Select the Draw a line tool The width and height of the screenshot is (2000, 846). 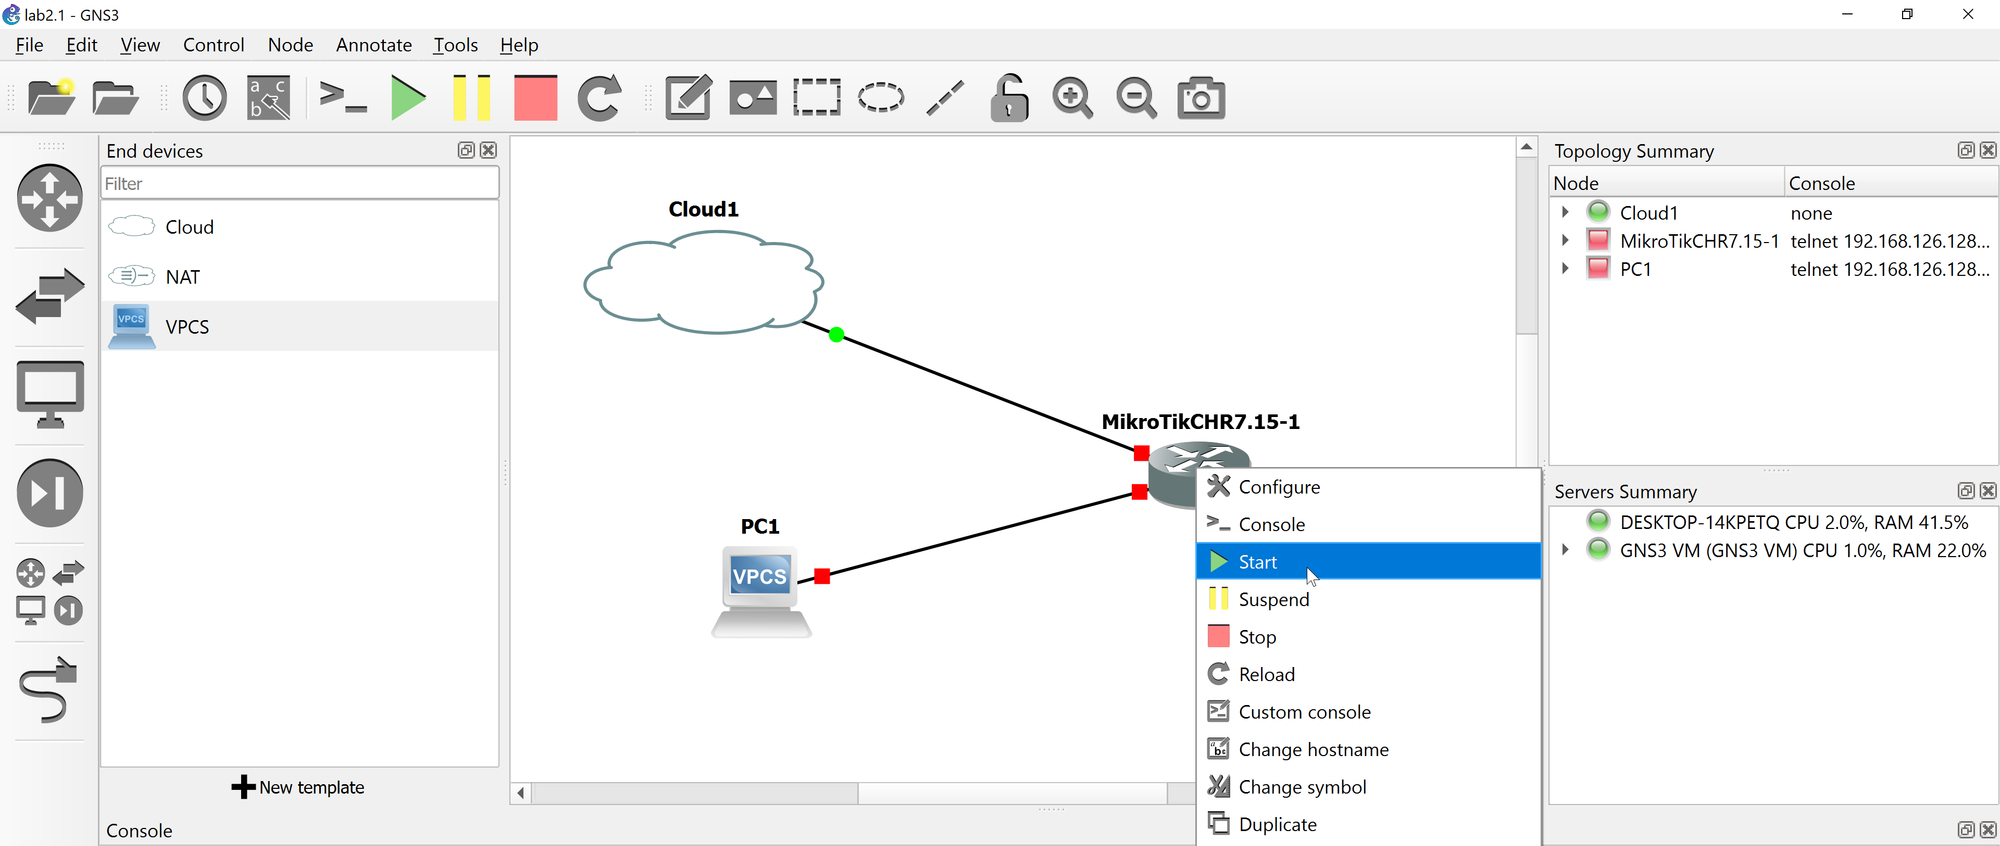pos(945,98)
